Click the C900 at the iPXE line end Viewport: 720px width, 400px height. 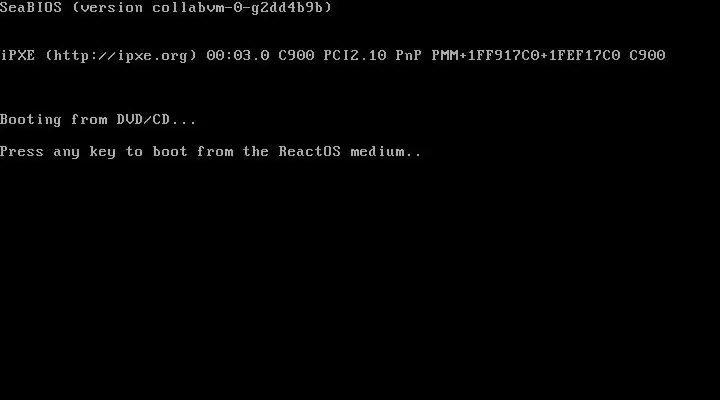[647, 55]
